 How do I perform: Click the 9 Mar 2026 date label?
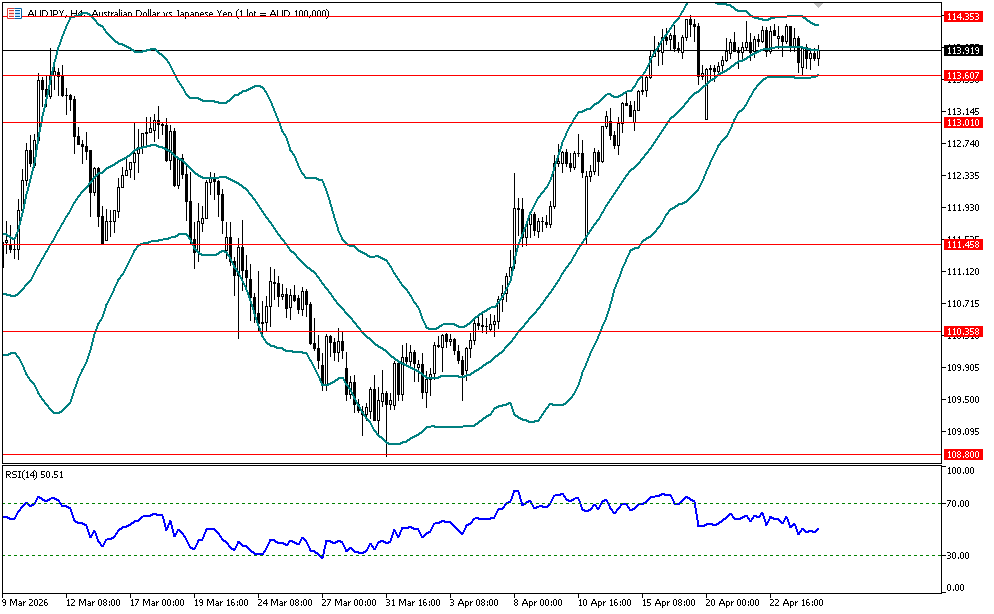pos(28,603)
